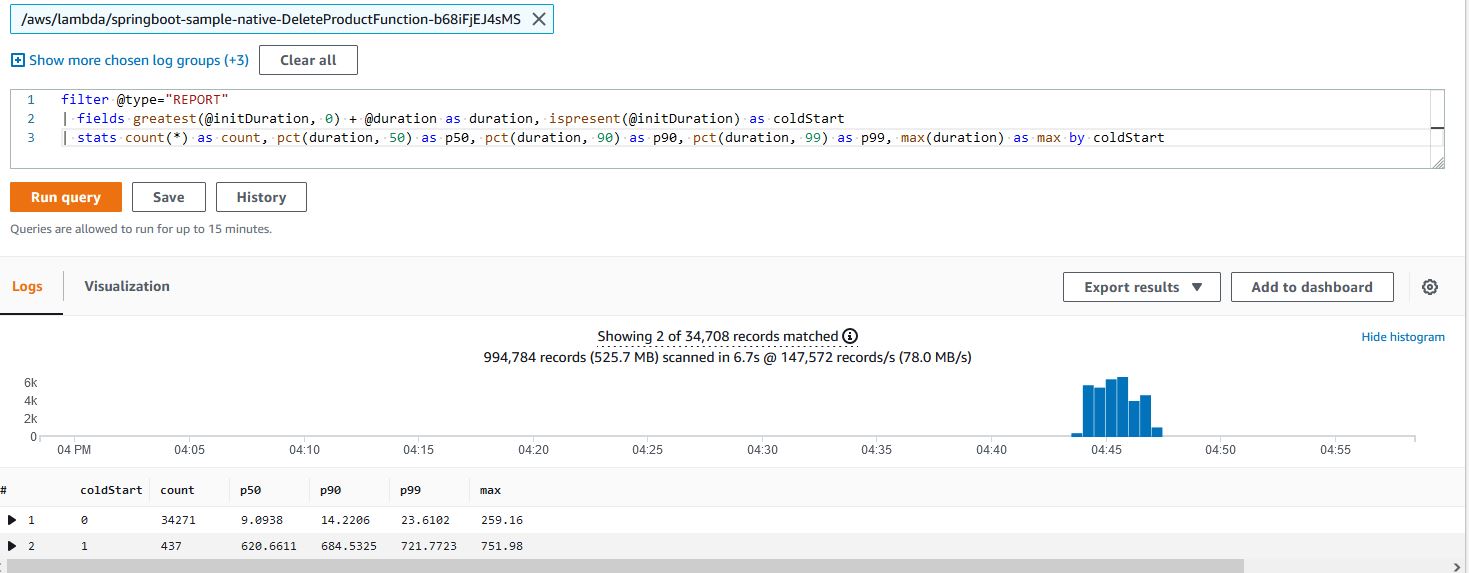
Task: Click the count column header
Action: pyautogui.click(x=177, y=490)
